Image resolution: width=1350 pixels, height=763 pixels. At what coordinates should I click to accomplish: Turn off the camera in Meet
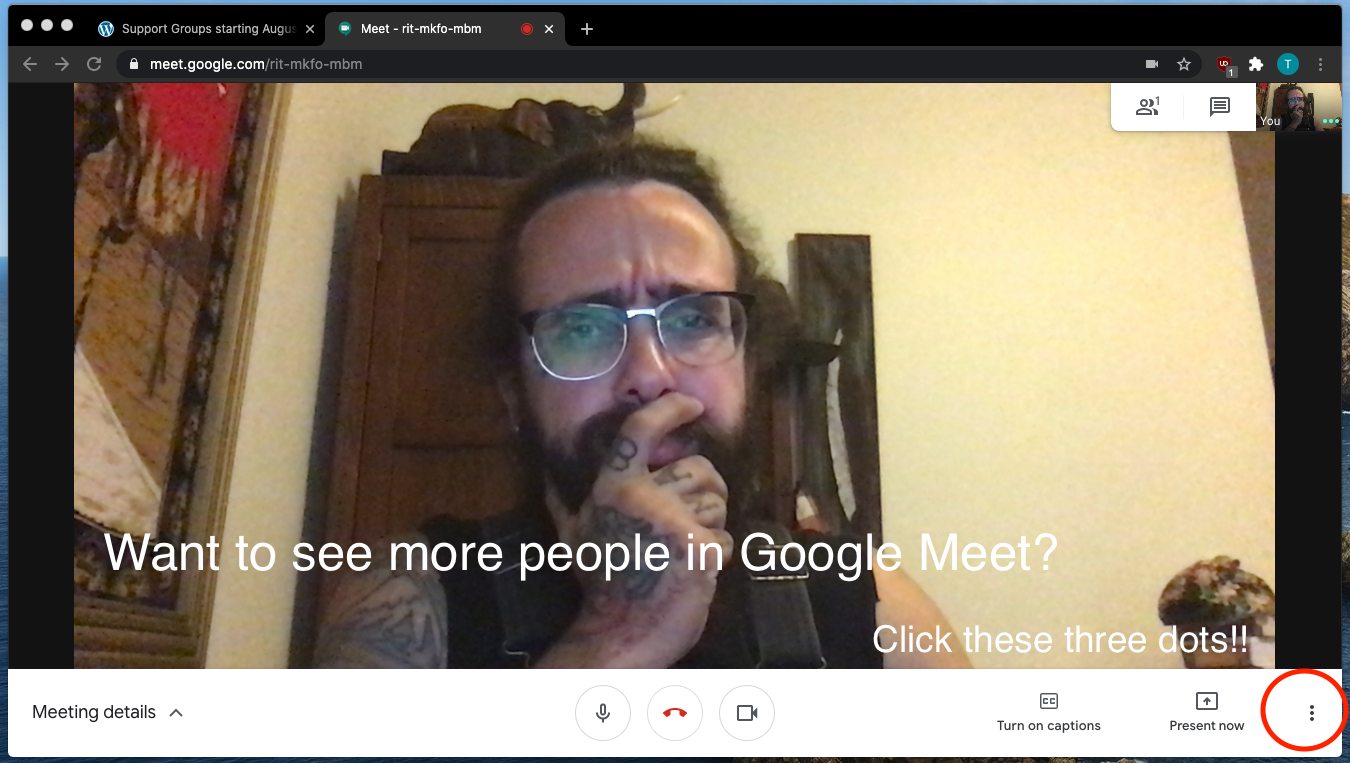click(747, 713)
